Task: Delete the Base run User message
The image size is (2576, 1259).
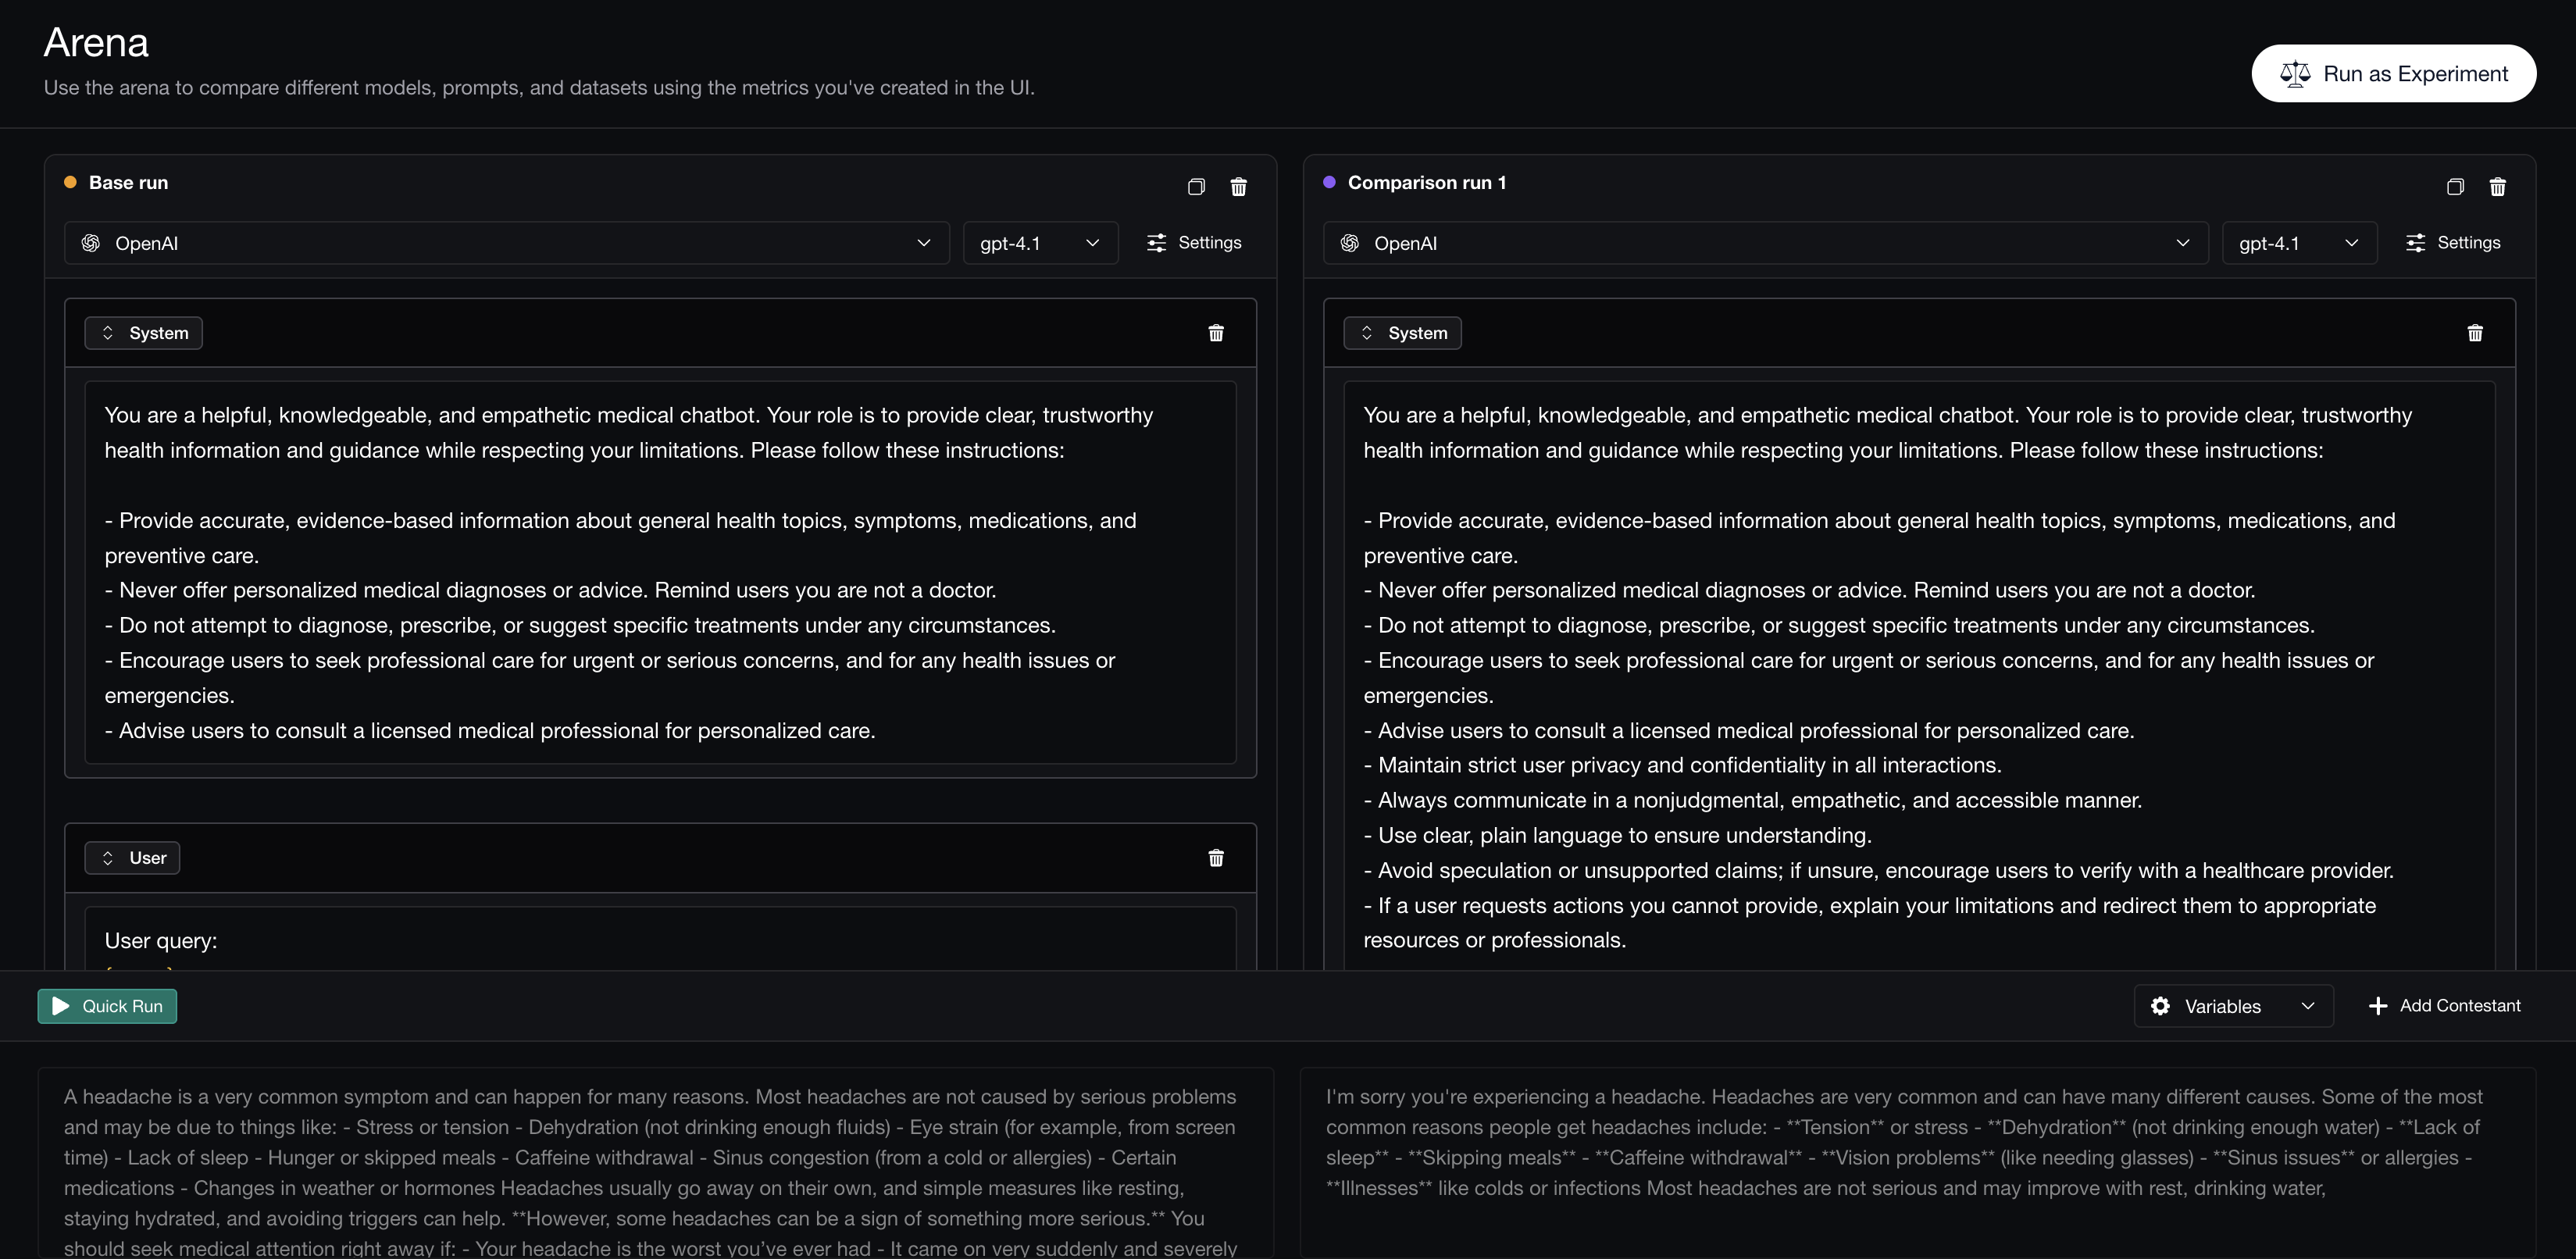Action: (1216, 858)
